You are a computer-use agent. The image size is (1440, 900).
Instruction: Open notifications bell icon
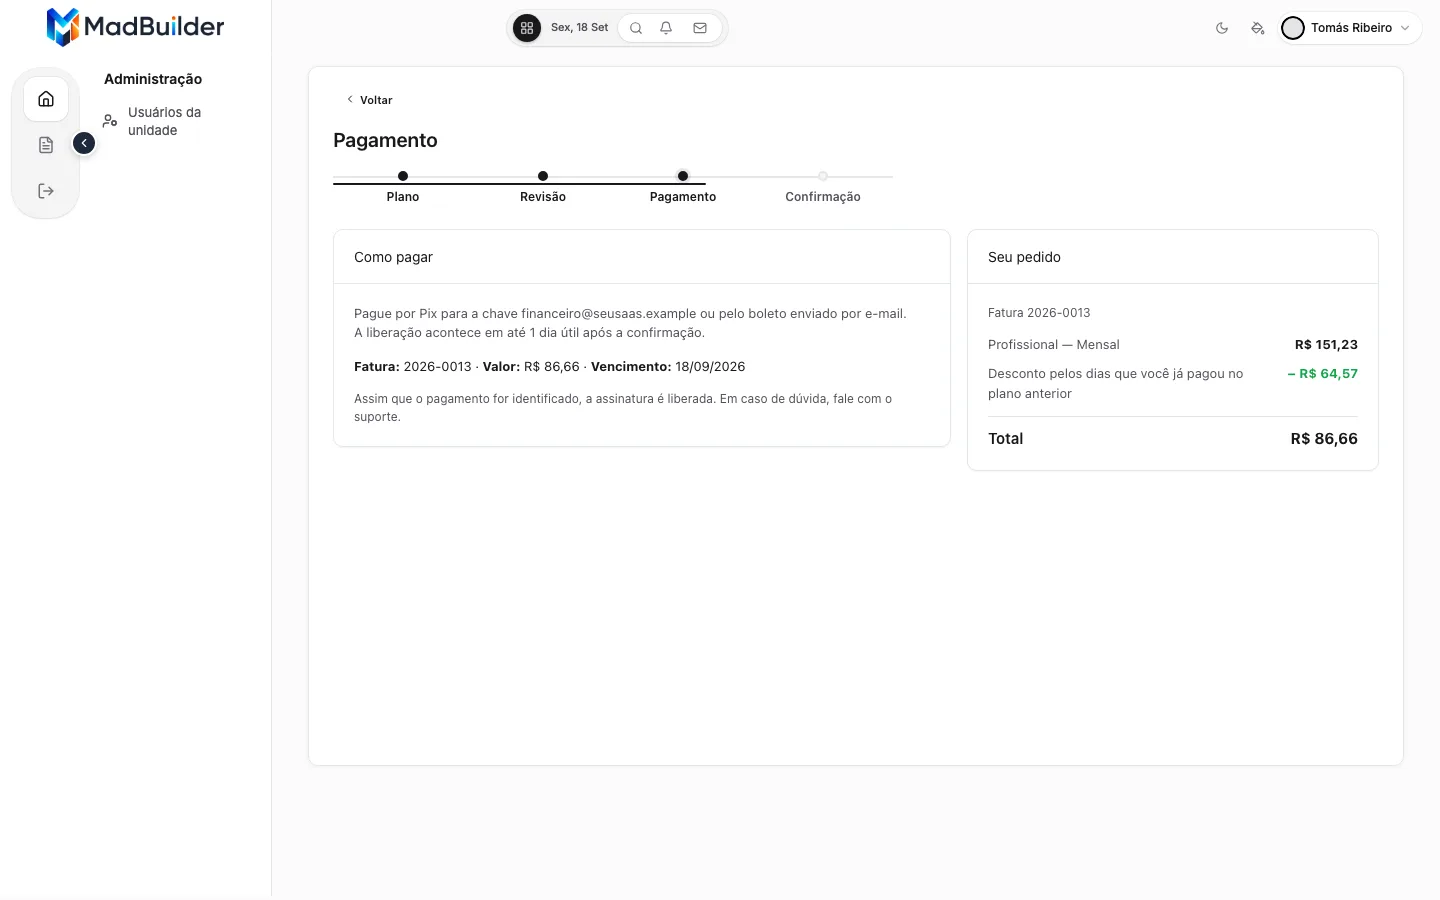click(x=666, y=28)
